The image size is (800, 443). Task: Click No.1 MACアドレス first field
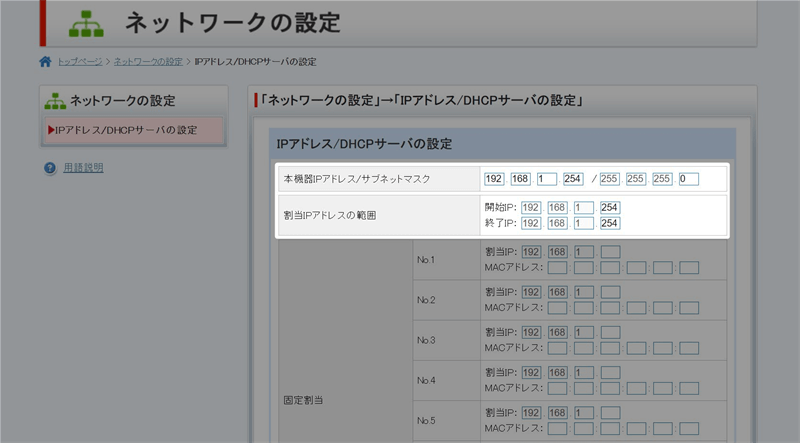[x=557, y=267]
